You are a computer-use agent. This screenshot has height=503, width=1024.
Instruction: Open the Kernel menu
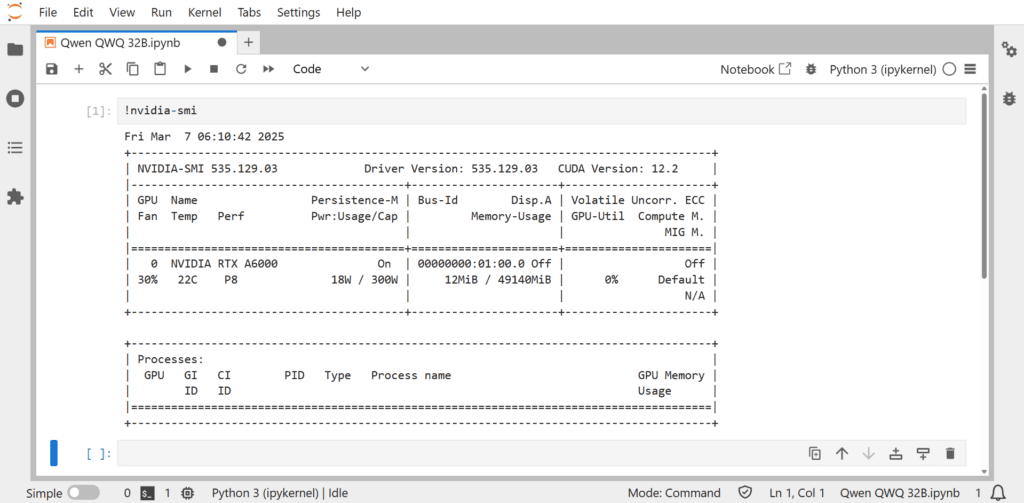click(x=205, y=13)
